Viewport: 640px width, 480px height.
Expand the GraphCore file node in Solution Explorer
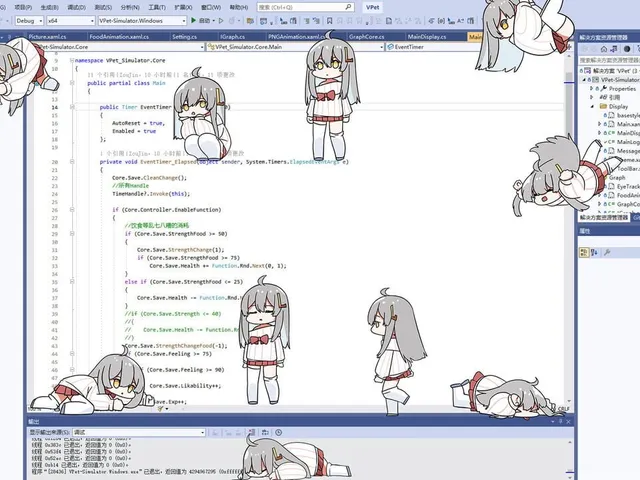[x=599, y=204]
